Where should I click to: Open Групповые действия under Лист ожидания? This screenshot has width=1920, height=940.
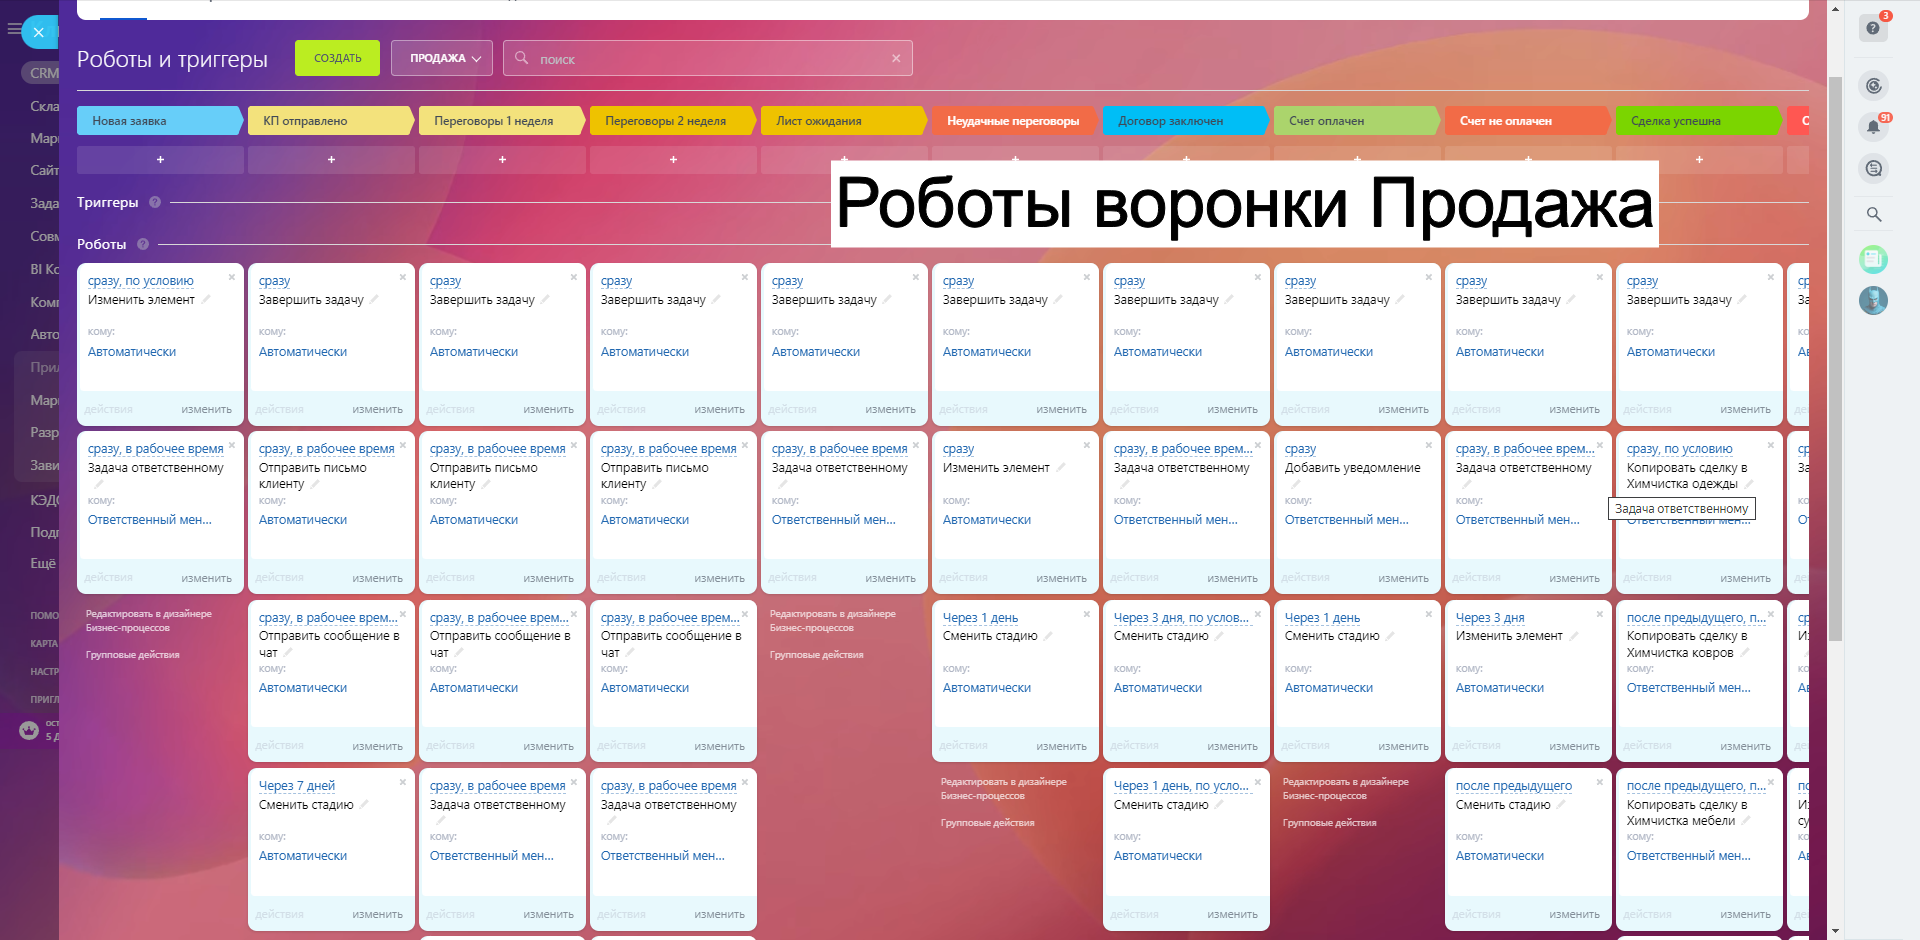816,655
